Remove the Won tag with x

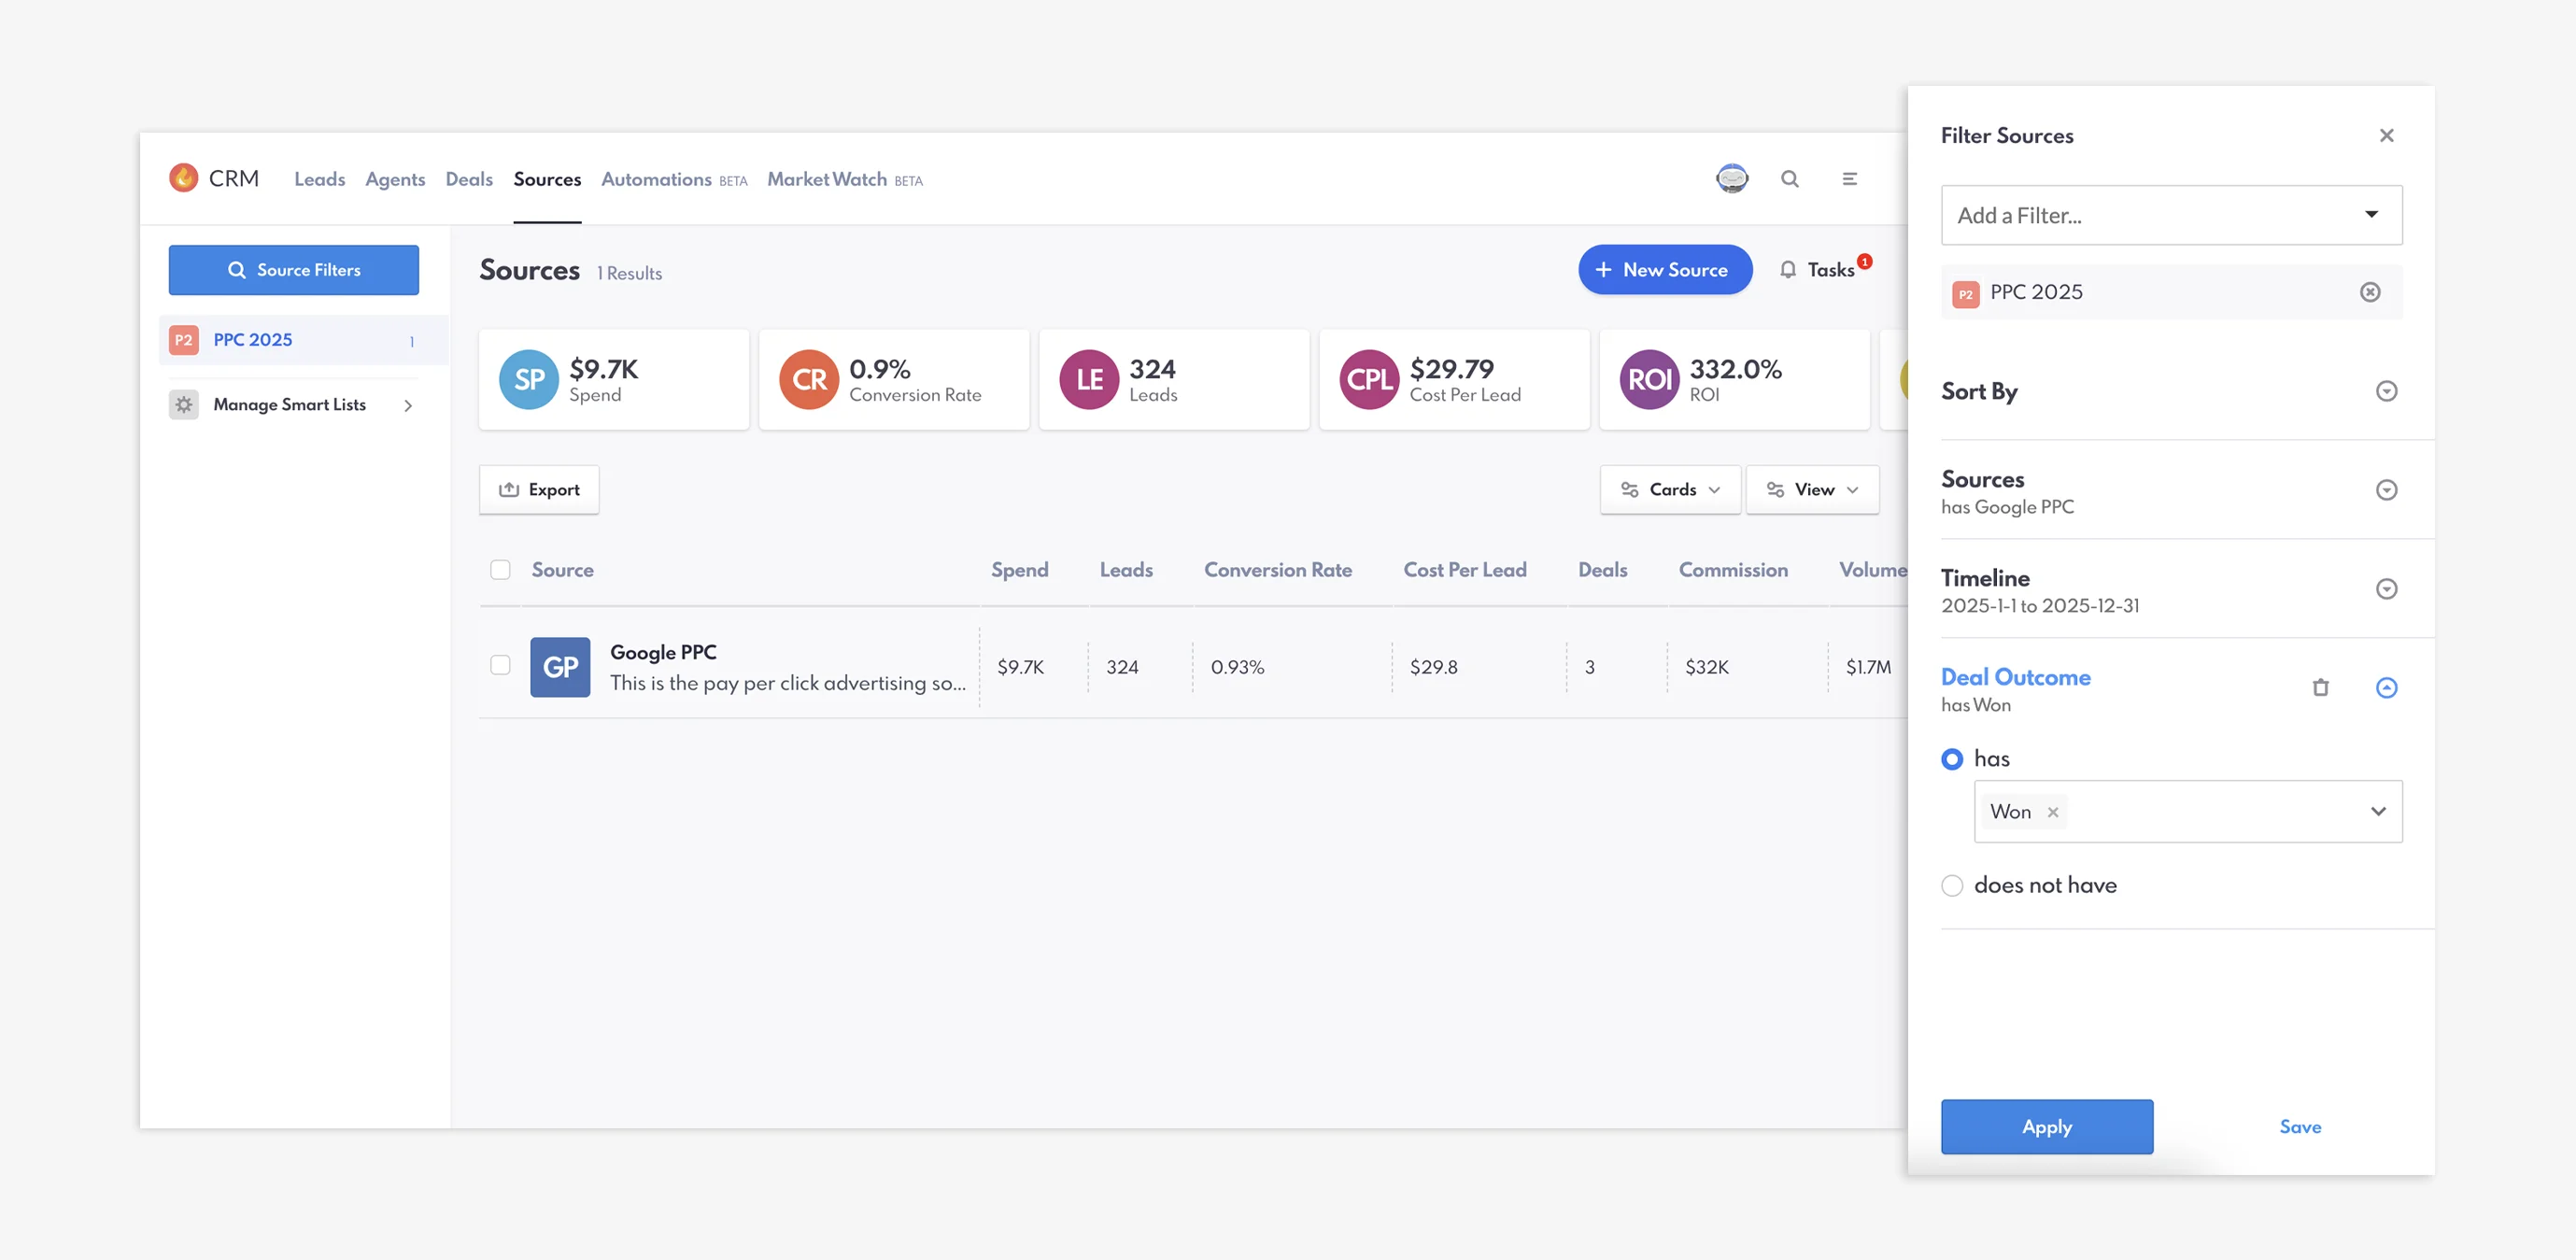click(x=2052, y=812)
